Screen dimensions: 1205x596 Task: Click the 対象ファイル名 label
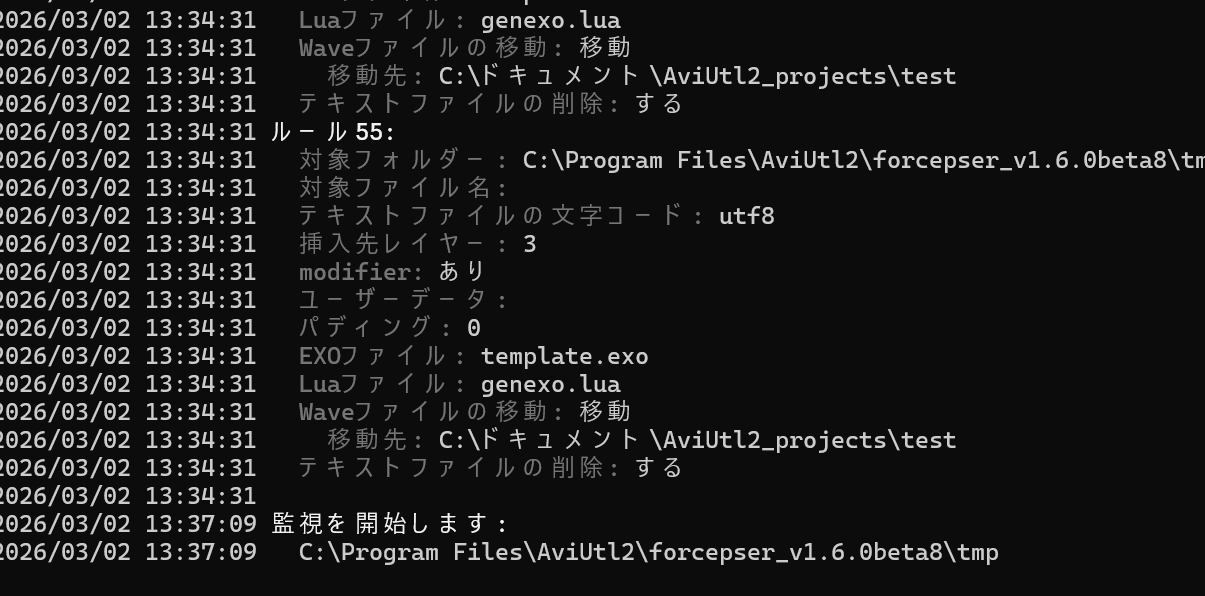[404, 188]
